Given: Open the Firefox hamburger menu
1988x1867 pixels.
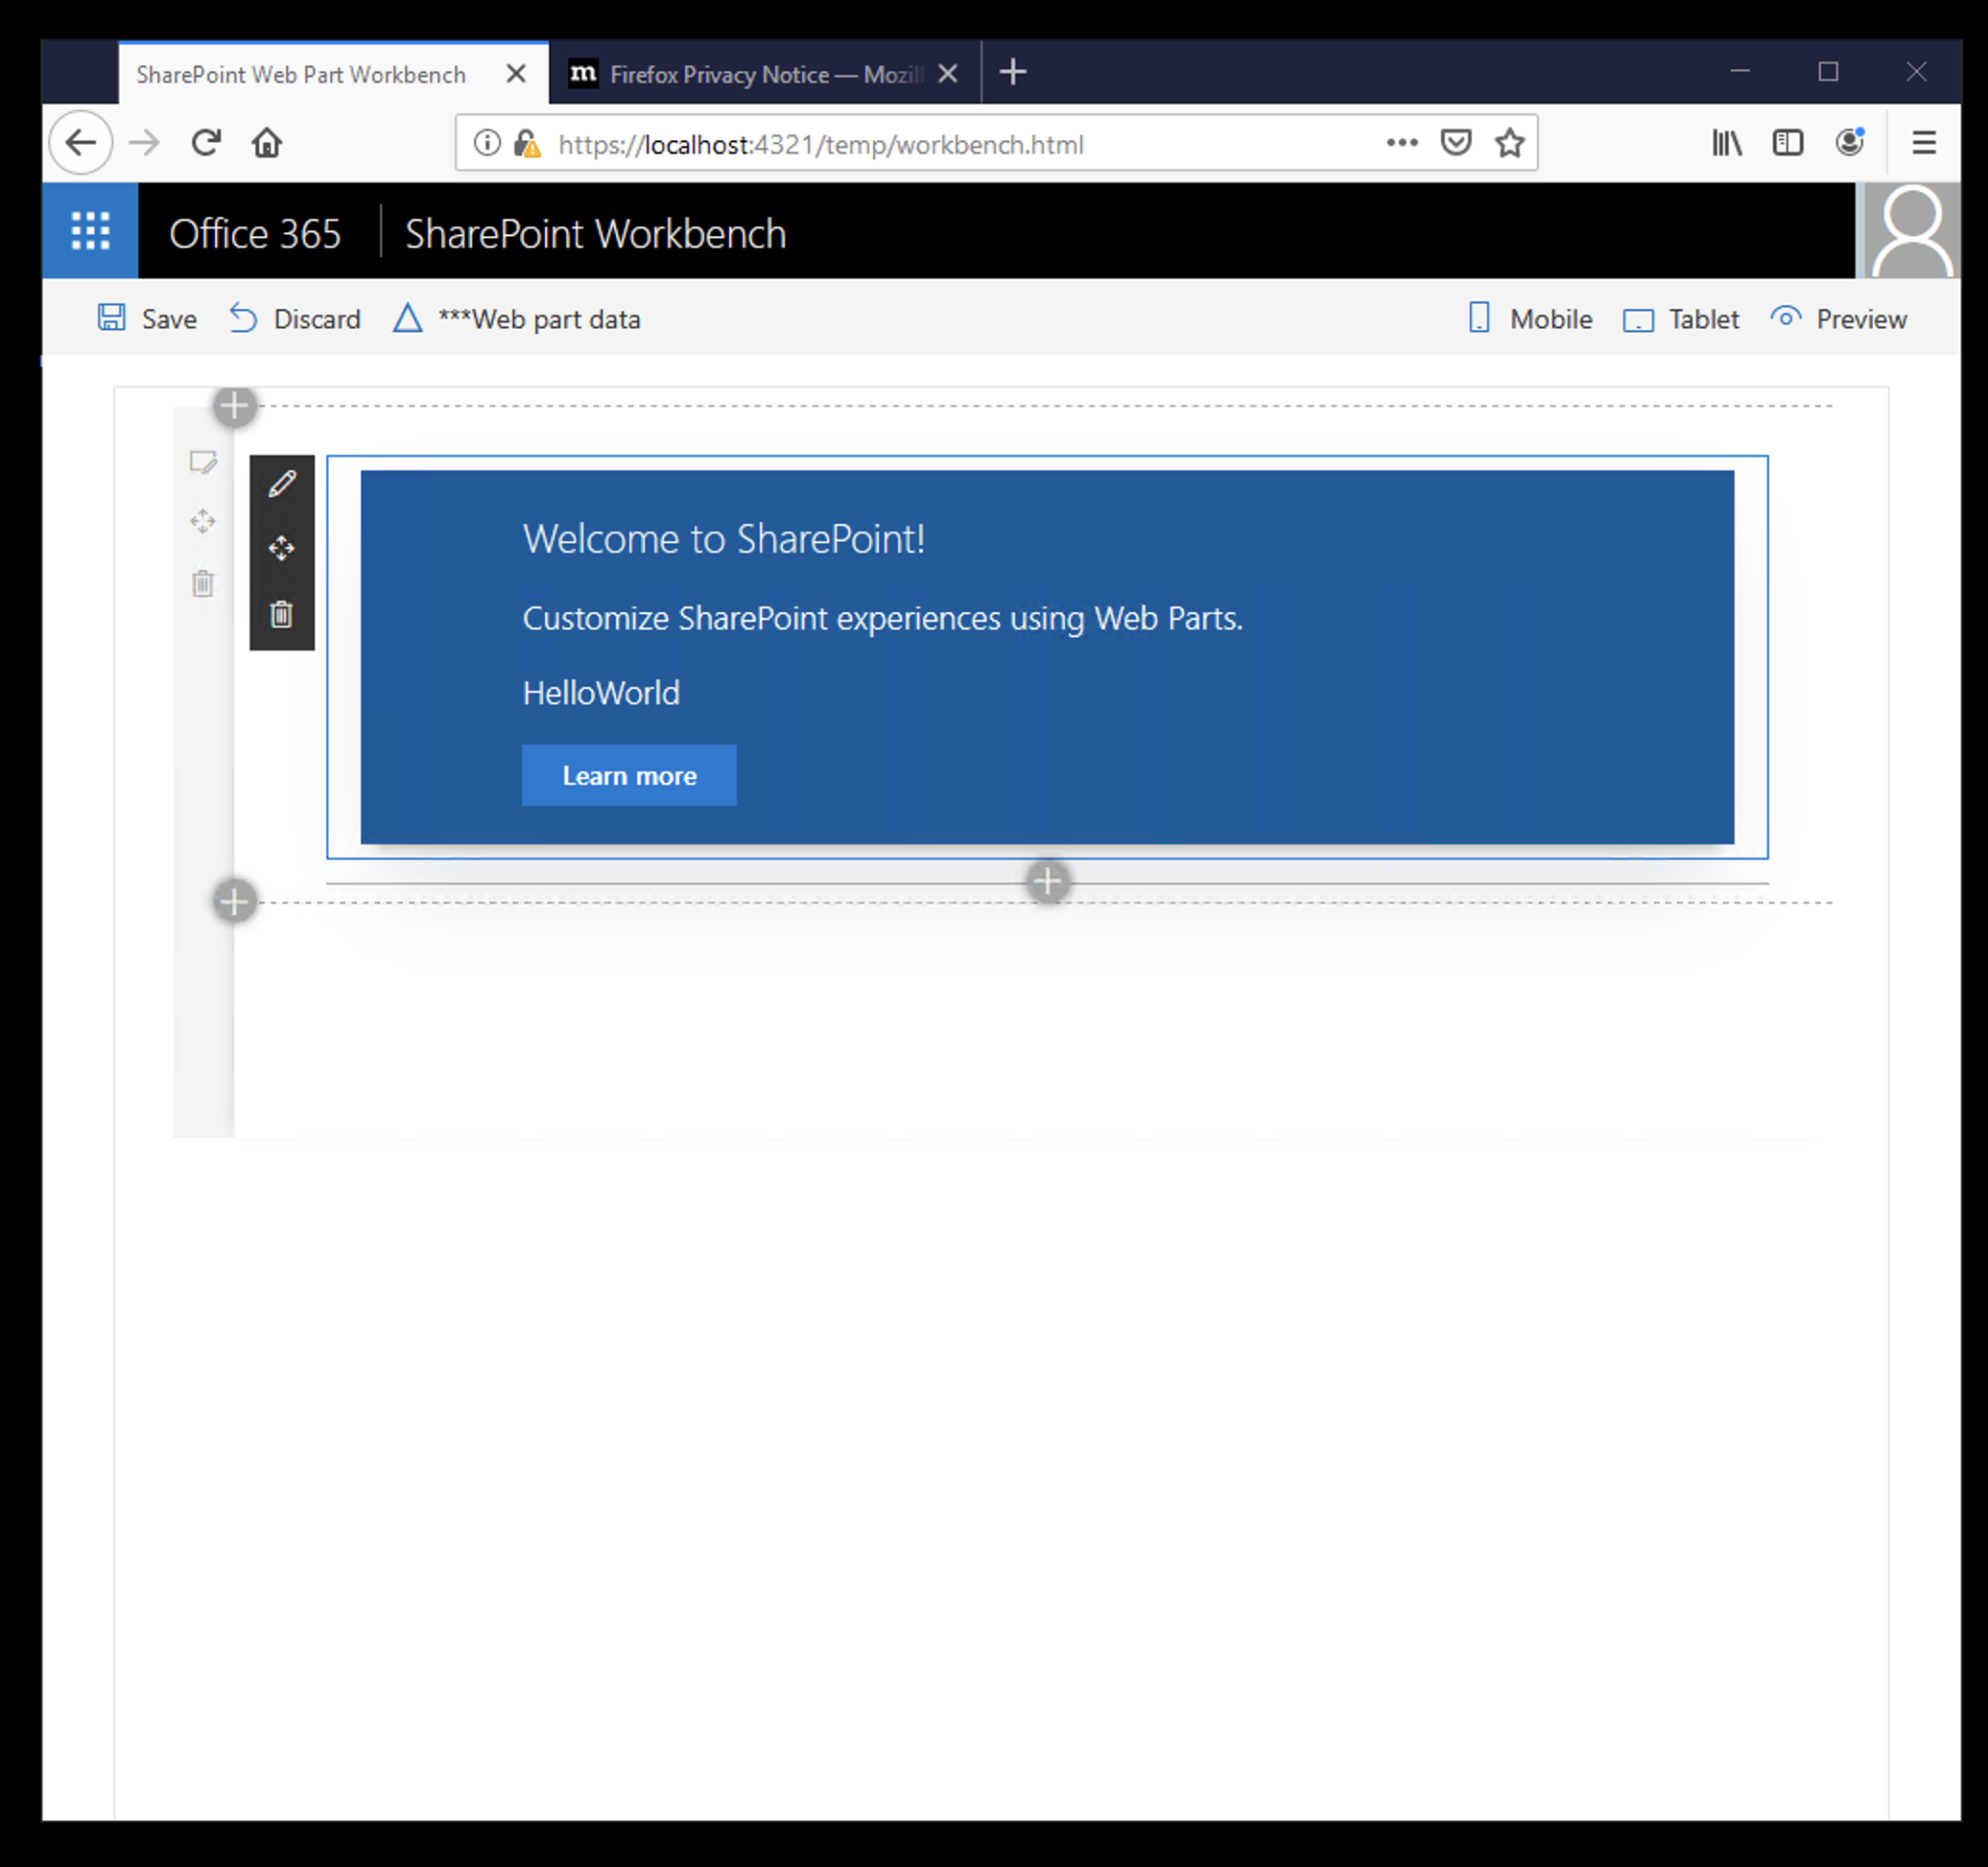Looking at the screenshot, I should click(x=1923, y=143).
